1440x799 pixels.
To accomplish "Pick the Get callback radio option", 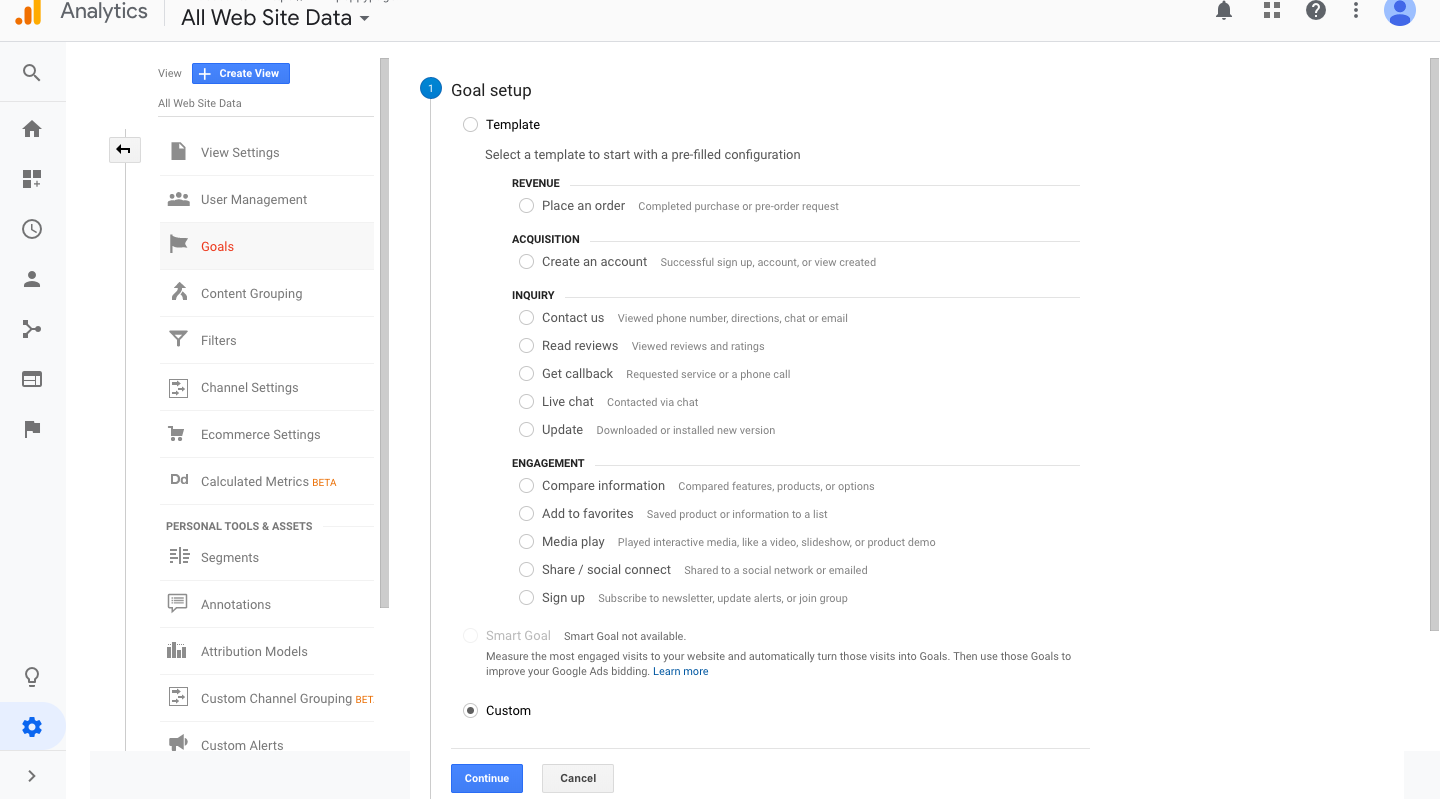I will pos(526,374).
